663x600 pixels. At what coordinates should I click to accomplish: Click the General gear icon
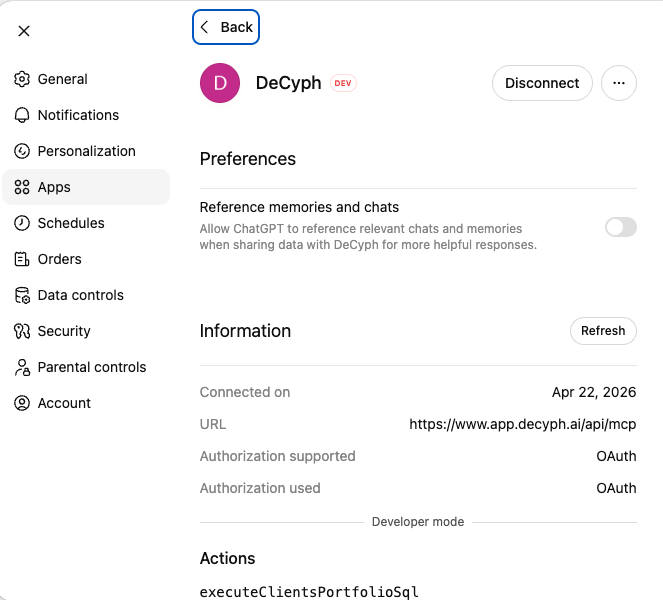pyautogui.click(x=22, y=79)
